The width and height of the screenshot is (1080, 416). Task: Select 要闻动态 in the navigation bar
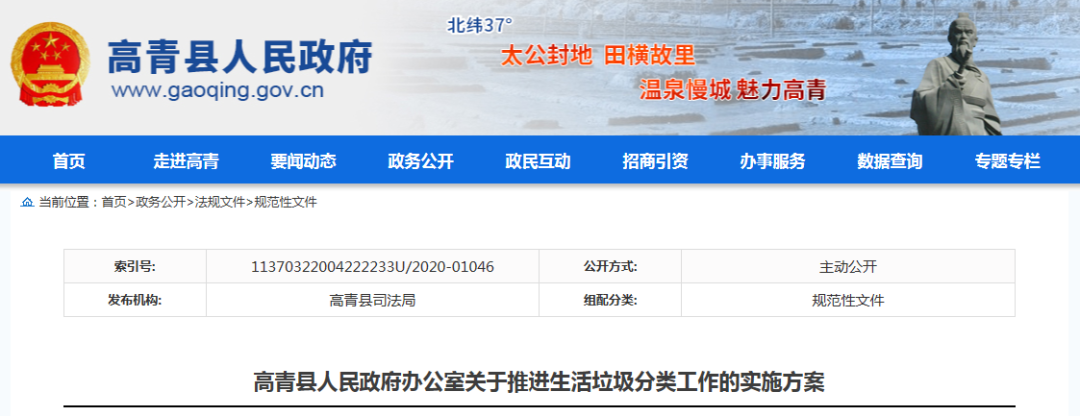(303, 162)
